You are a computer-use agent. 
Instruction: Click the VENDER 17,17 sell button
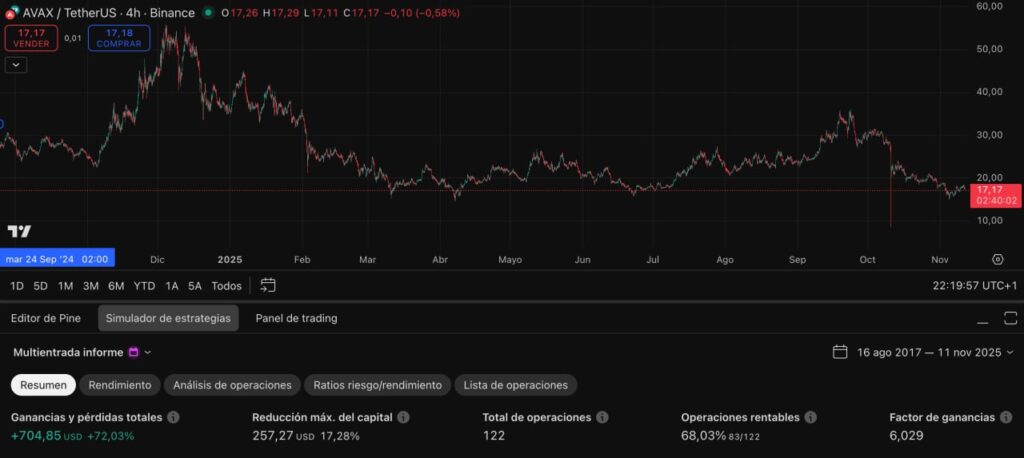(31, 38)
